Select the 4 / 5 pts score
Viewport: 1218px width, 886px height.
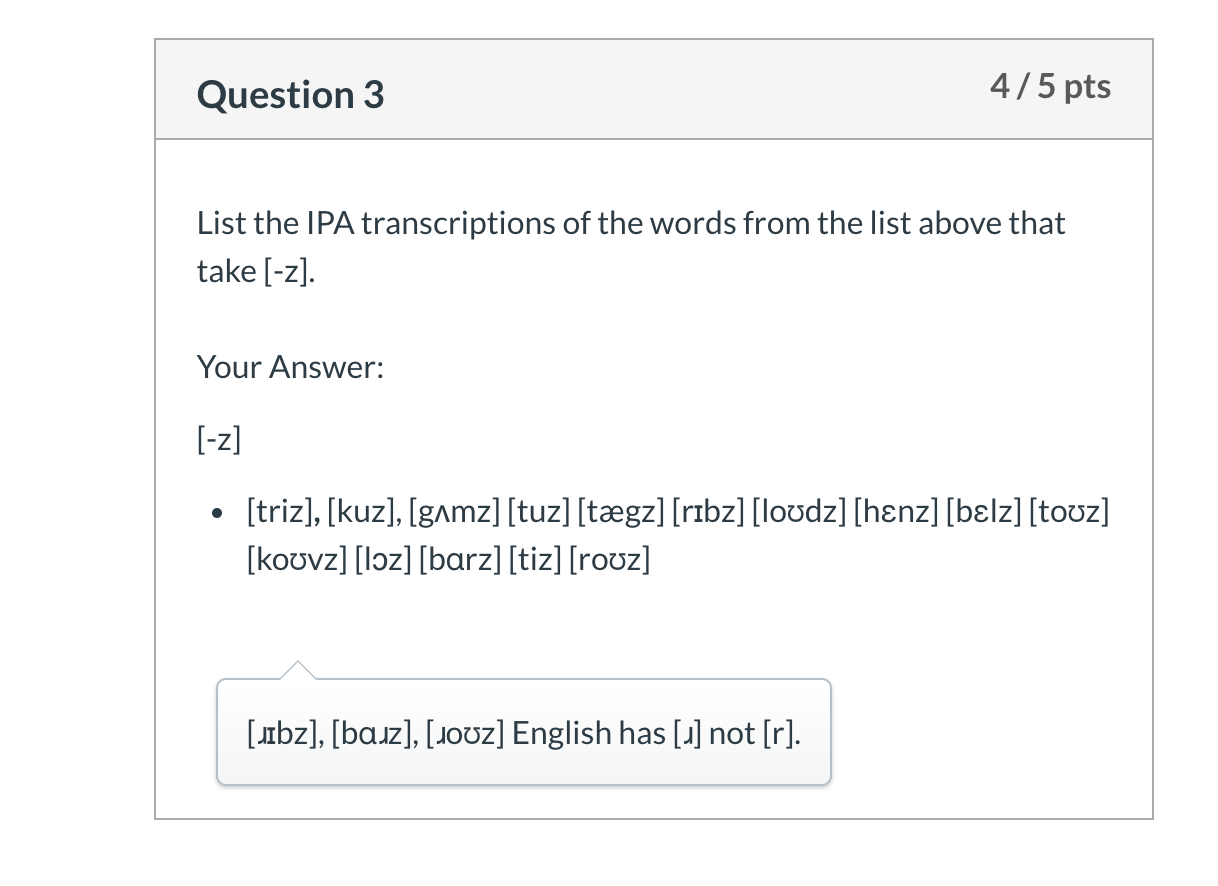click(1050, 87)
